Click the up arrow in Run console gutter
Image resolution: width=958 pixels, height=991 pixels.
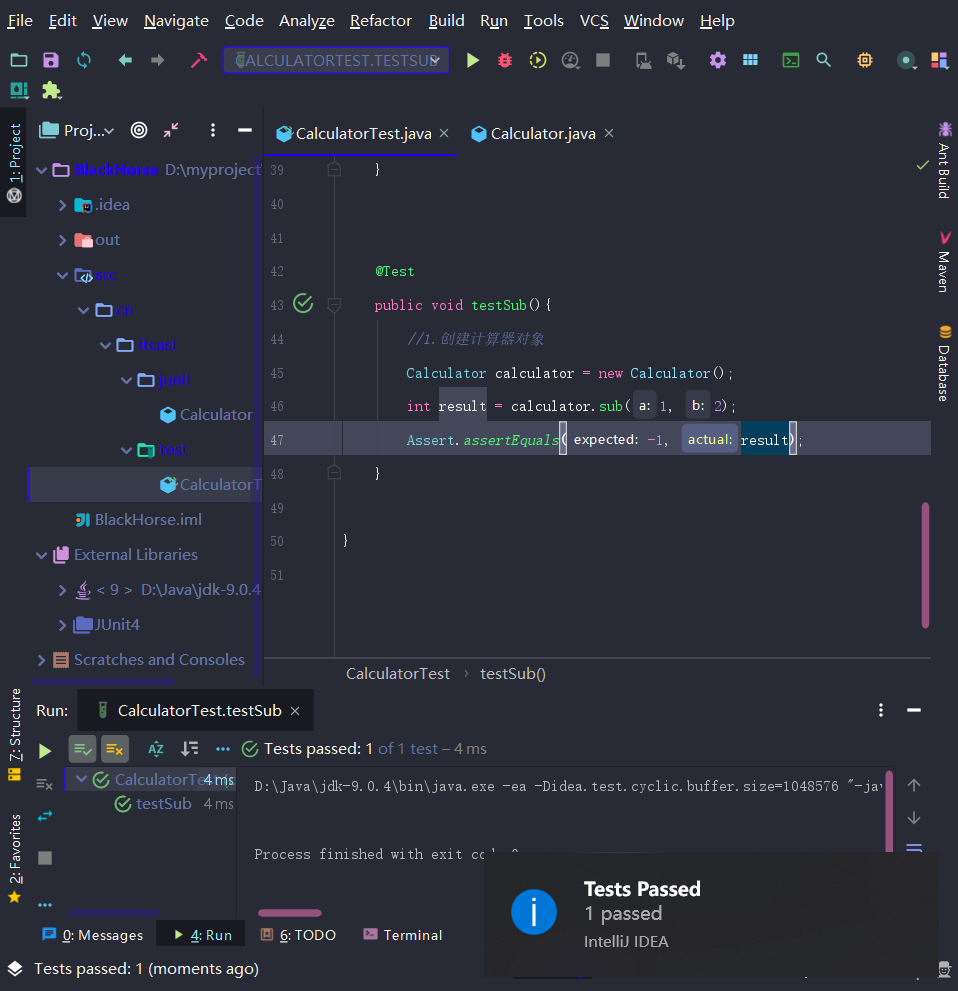tap(914, 785)
